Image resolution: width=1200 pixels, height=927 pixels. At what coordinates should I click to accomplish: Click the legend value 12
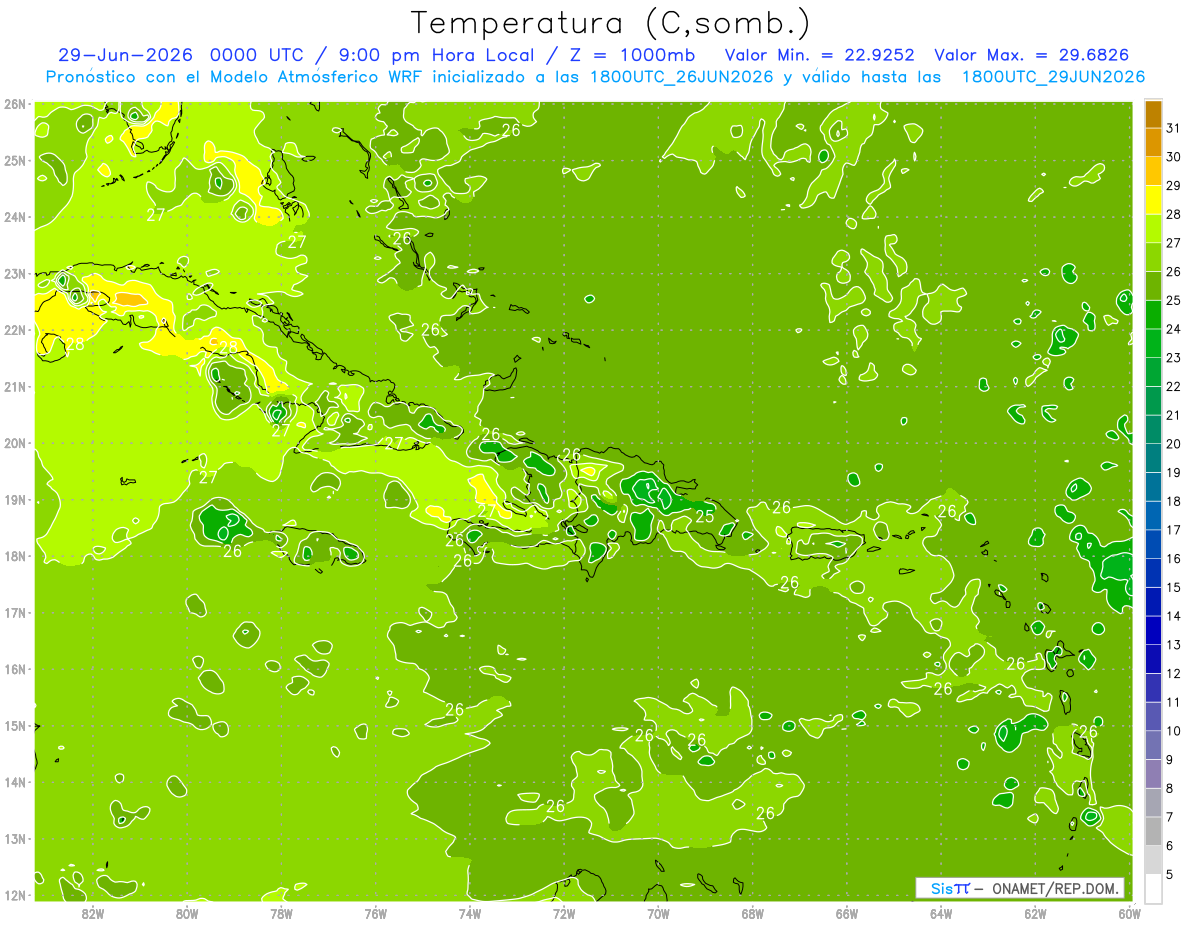click(1173, 674)
